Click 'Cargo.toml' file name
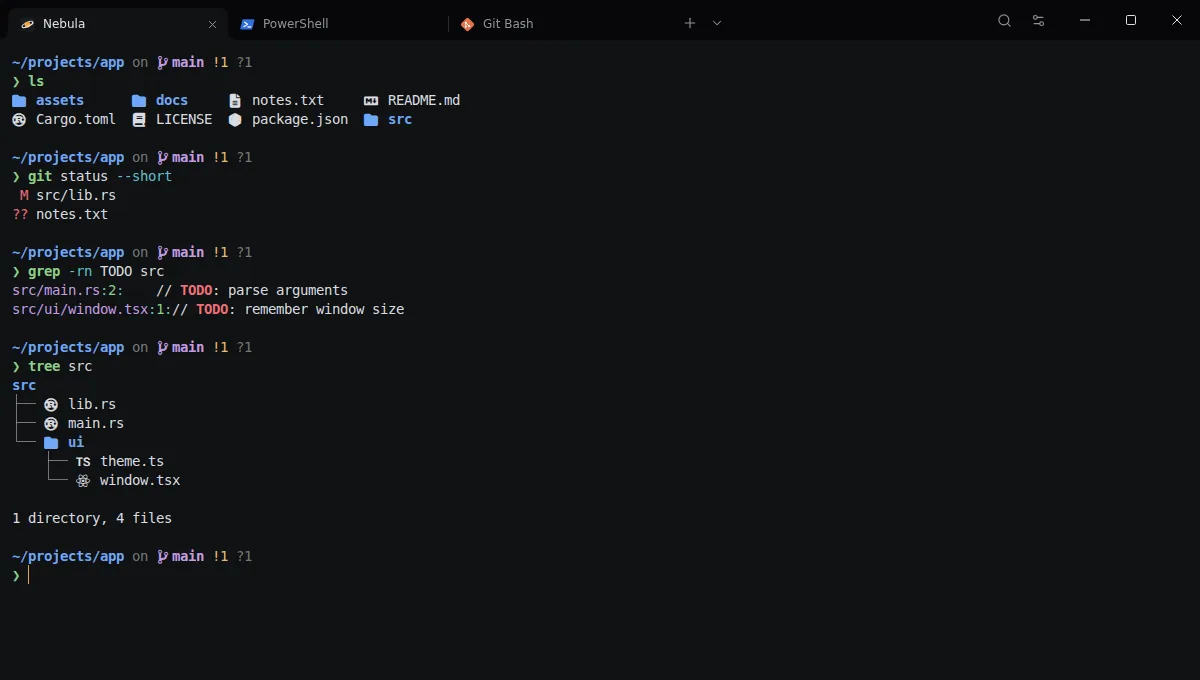 point(76,119)
